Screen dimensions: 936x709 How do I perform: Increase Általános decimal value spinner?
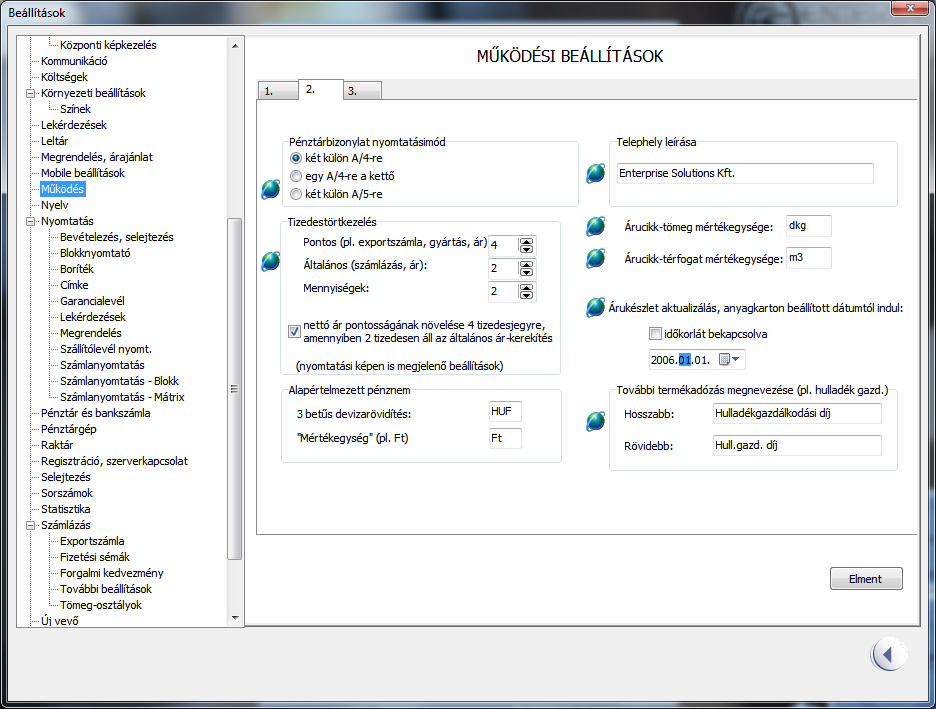(x=526, y=265)
